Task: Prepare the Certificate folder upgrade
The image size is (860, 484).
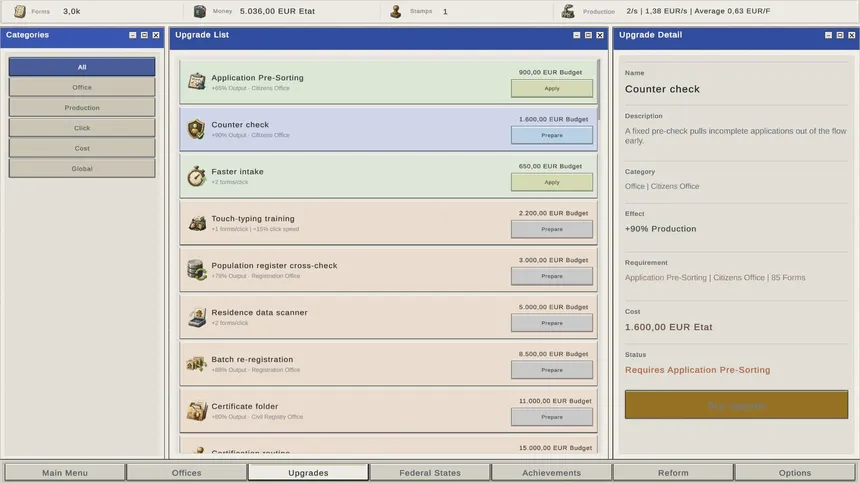Action: 552,417
